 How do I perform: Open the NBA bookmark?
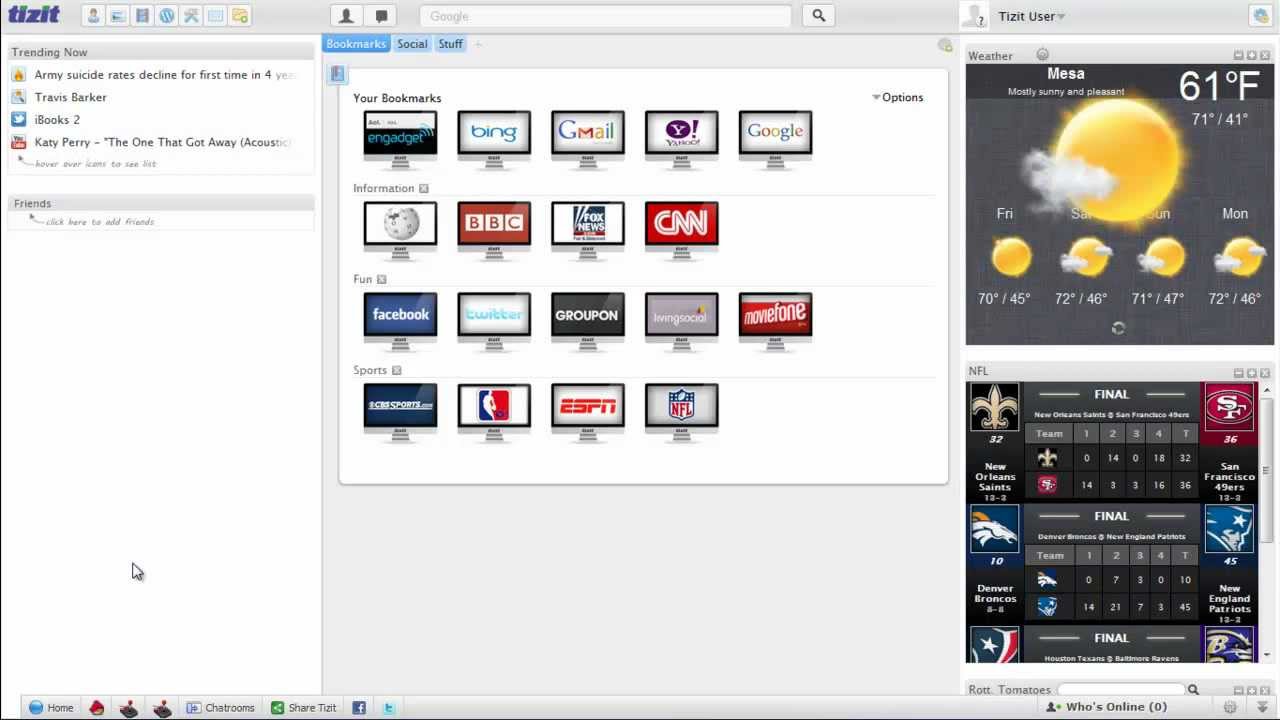coord(494,412)
